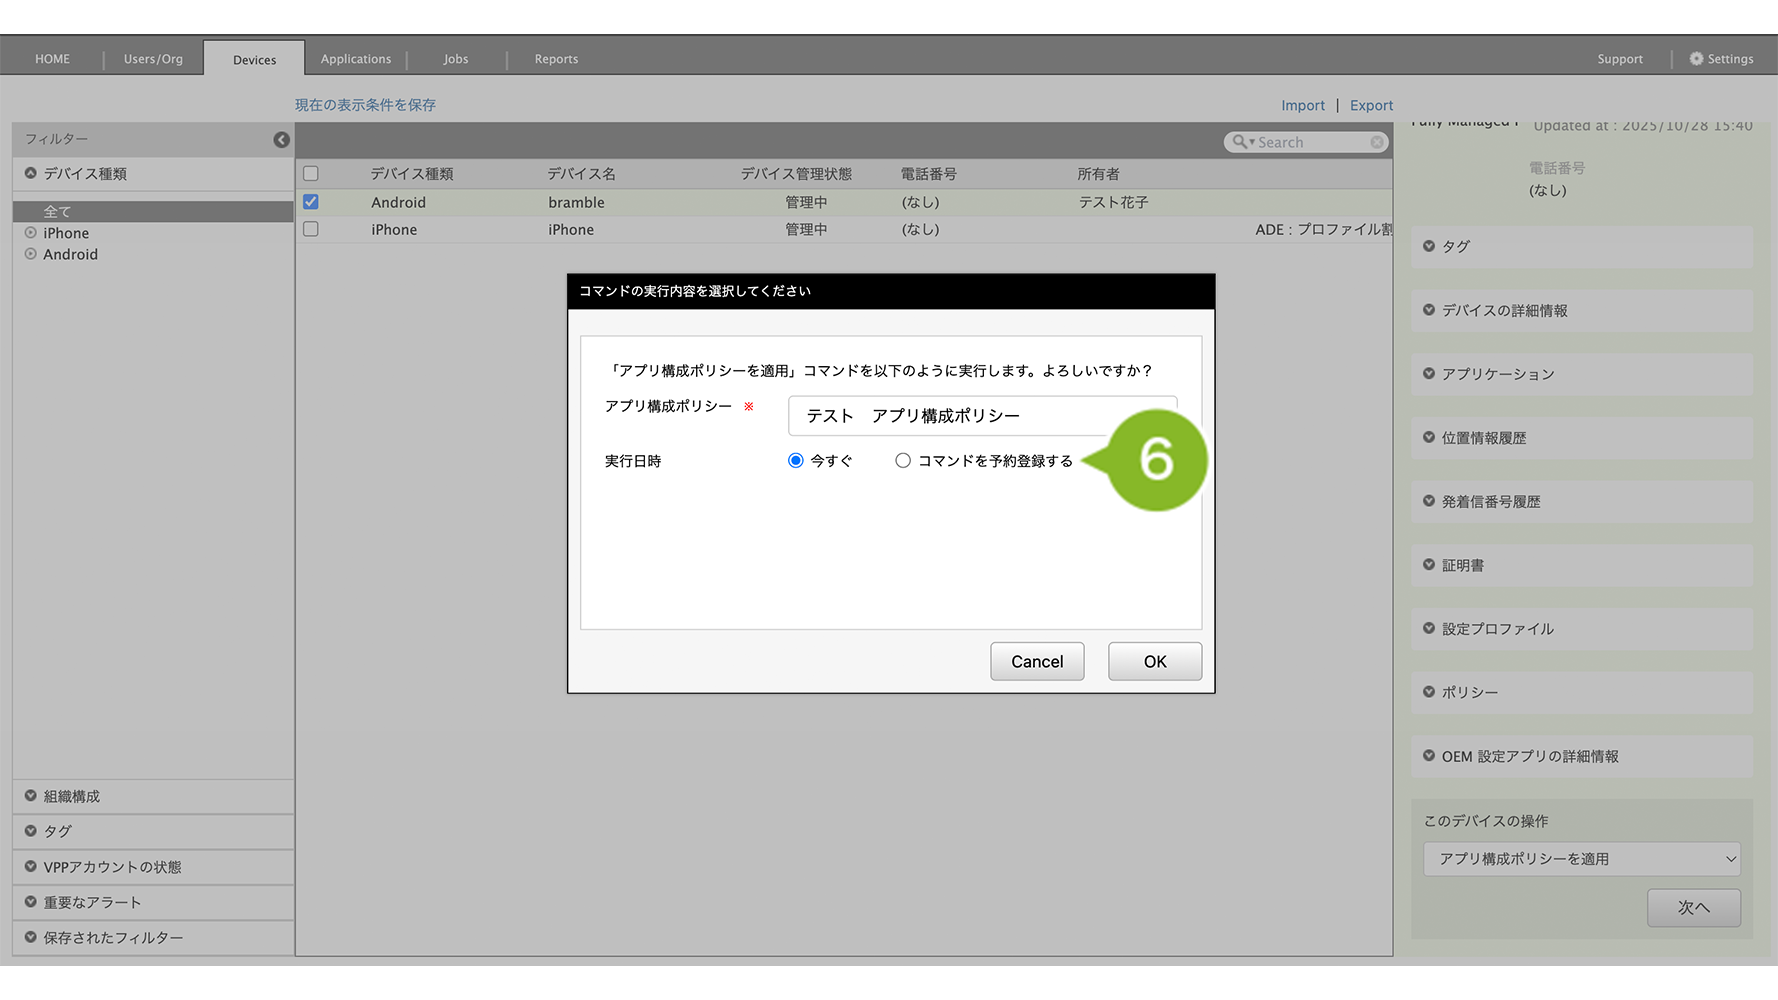This screenshot has height=1000, width=1778.
Task: Click the Settings gear icon
Action: pyautogui.click(x=1696, y=59)
